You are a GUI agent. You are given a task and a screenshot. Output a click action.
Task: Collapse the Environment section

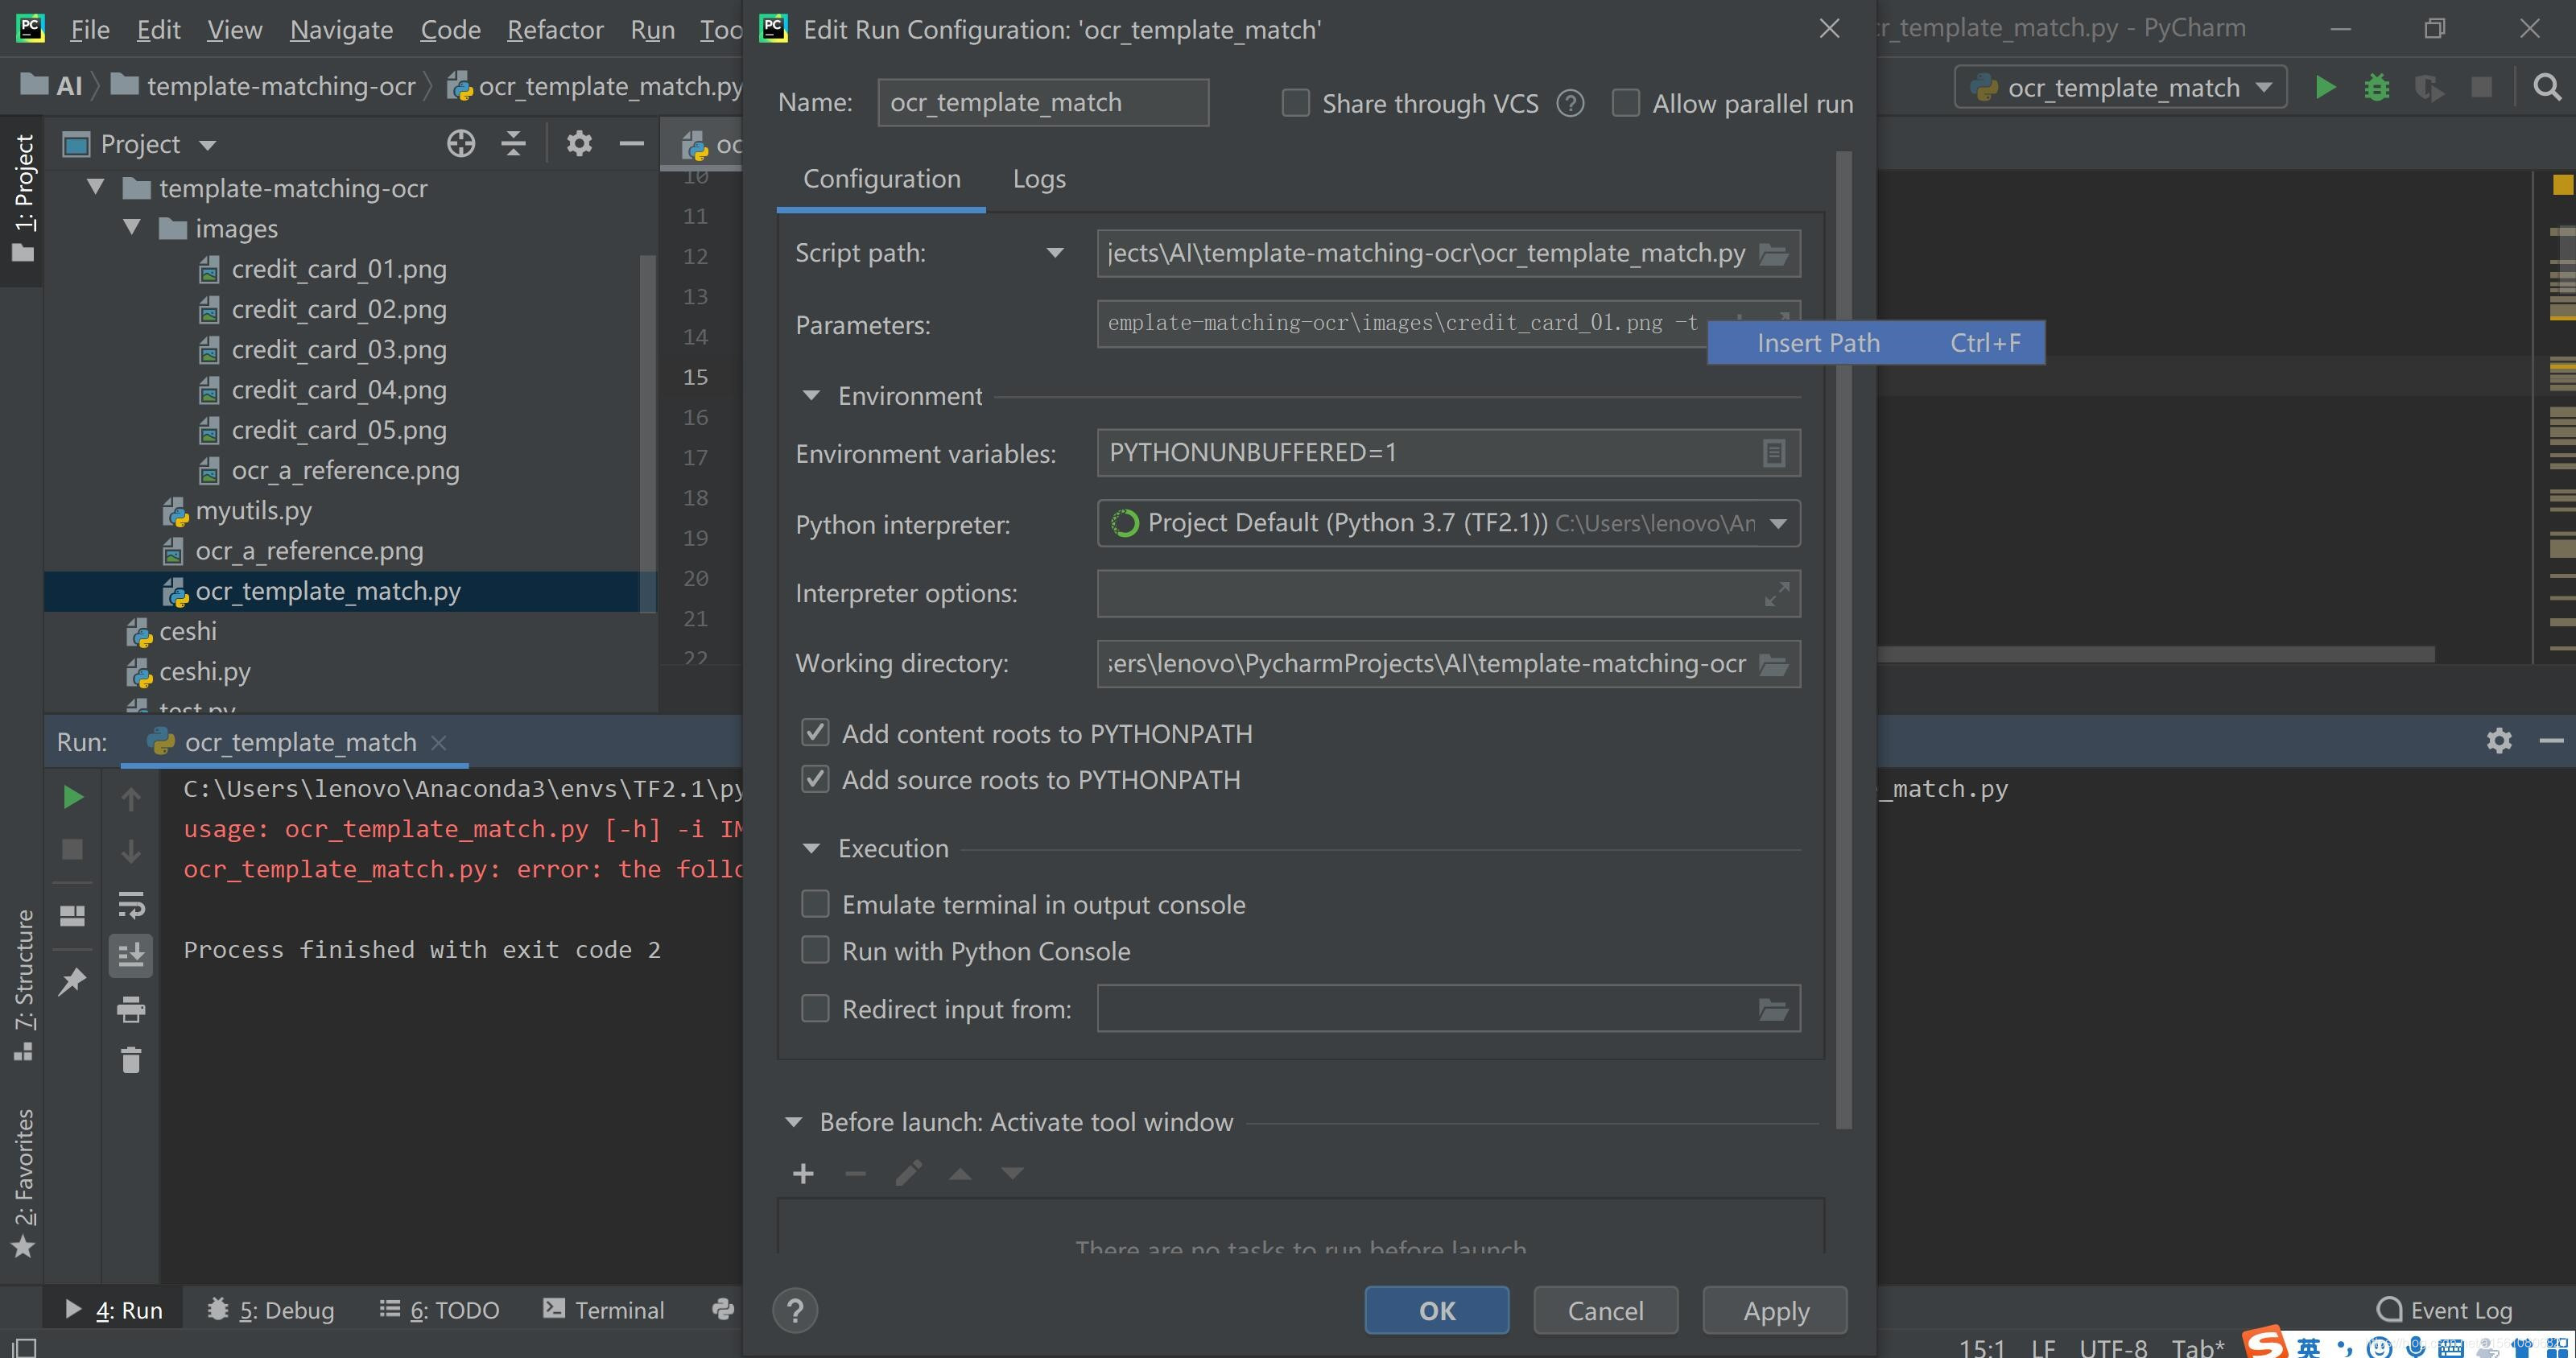[811, 395]
